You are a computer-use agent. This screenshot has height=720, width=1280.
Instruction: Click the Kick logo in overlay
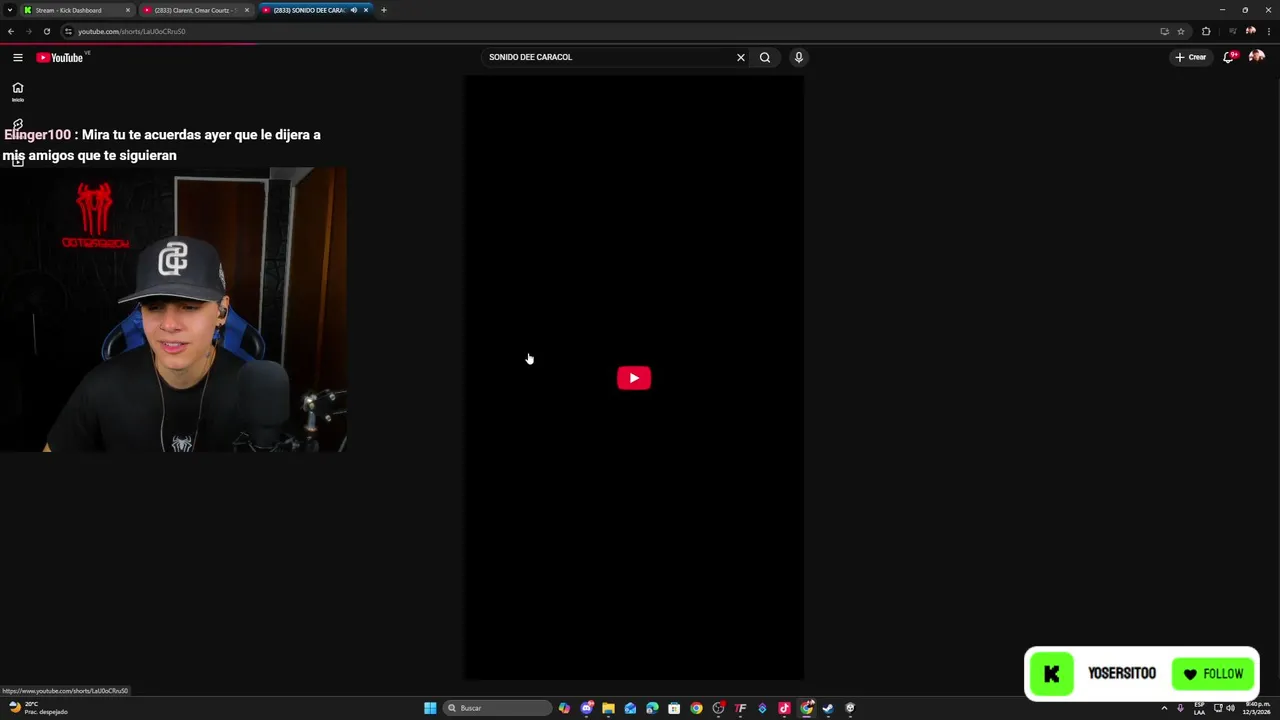1051,674
